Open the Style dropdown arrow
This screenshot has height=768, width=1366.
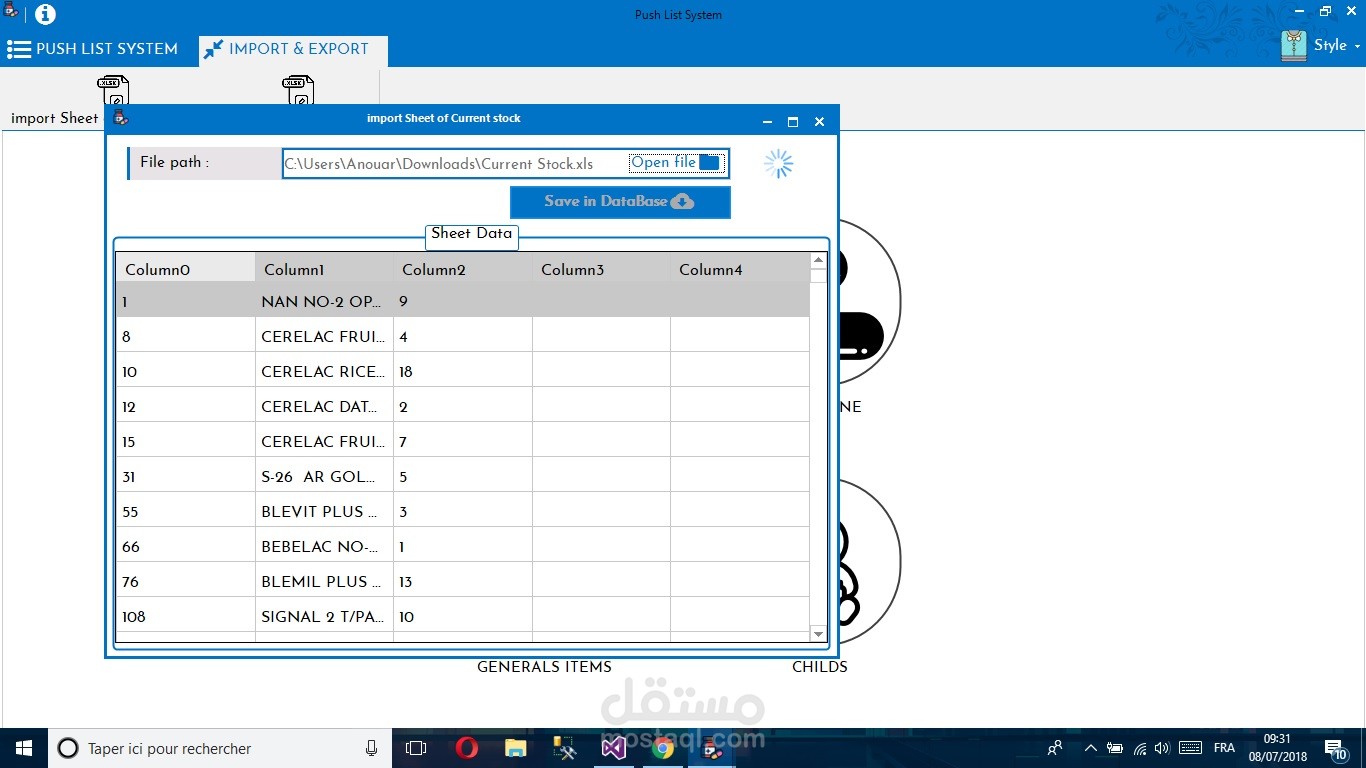coord(1357,47)
